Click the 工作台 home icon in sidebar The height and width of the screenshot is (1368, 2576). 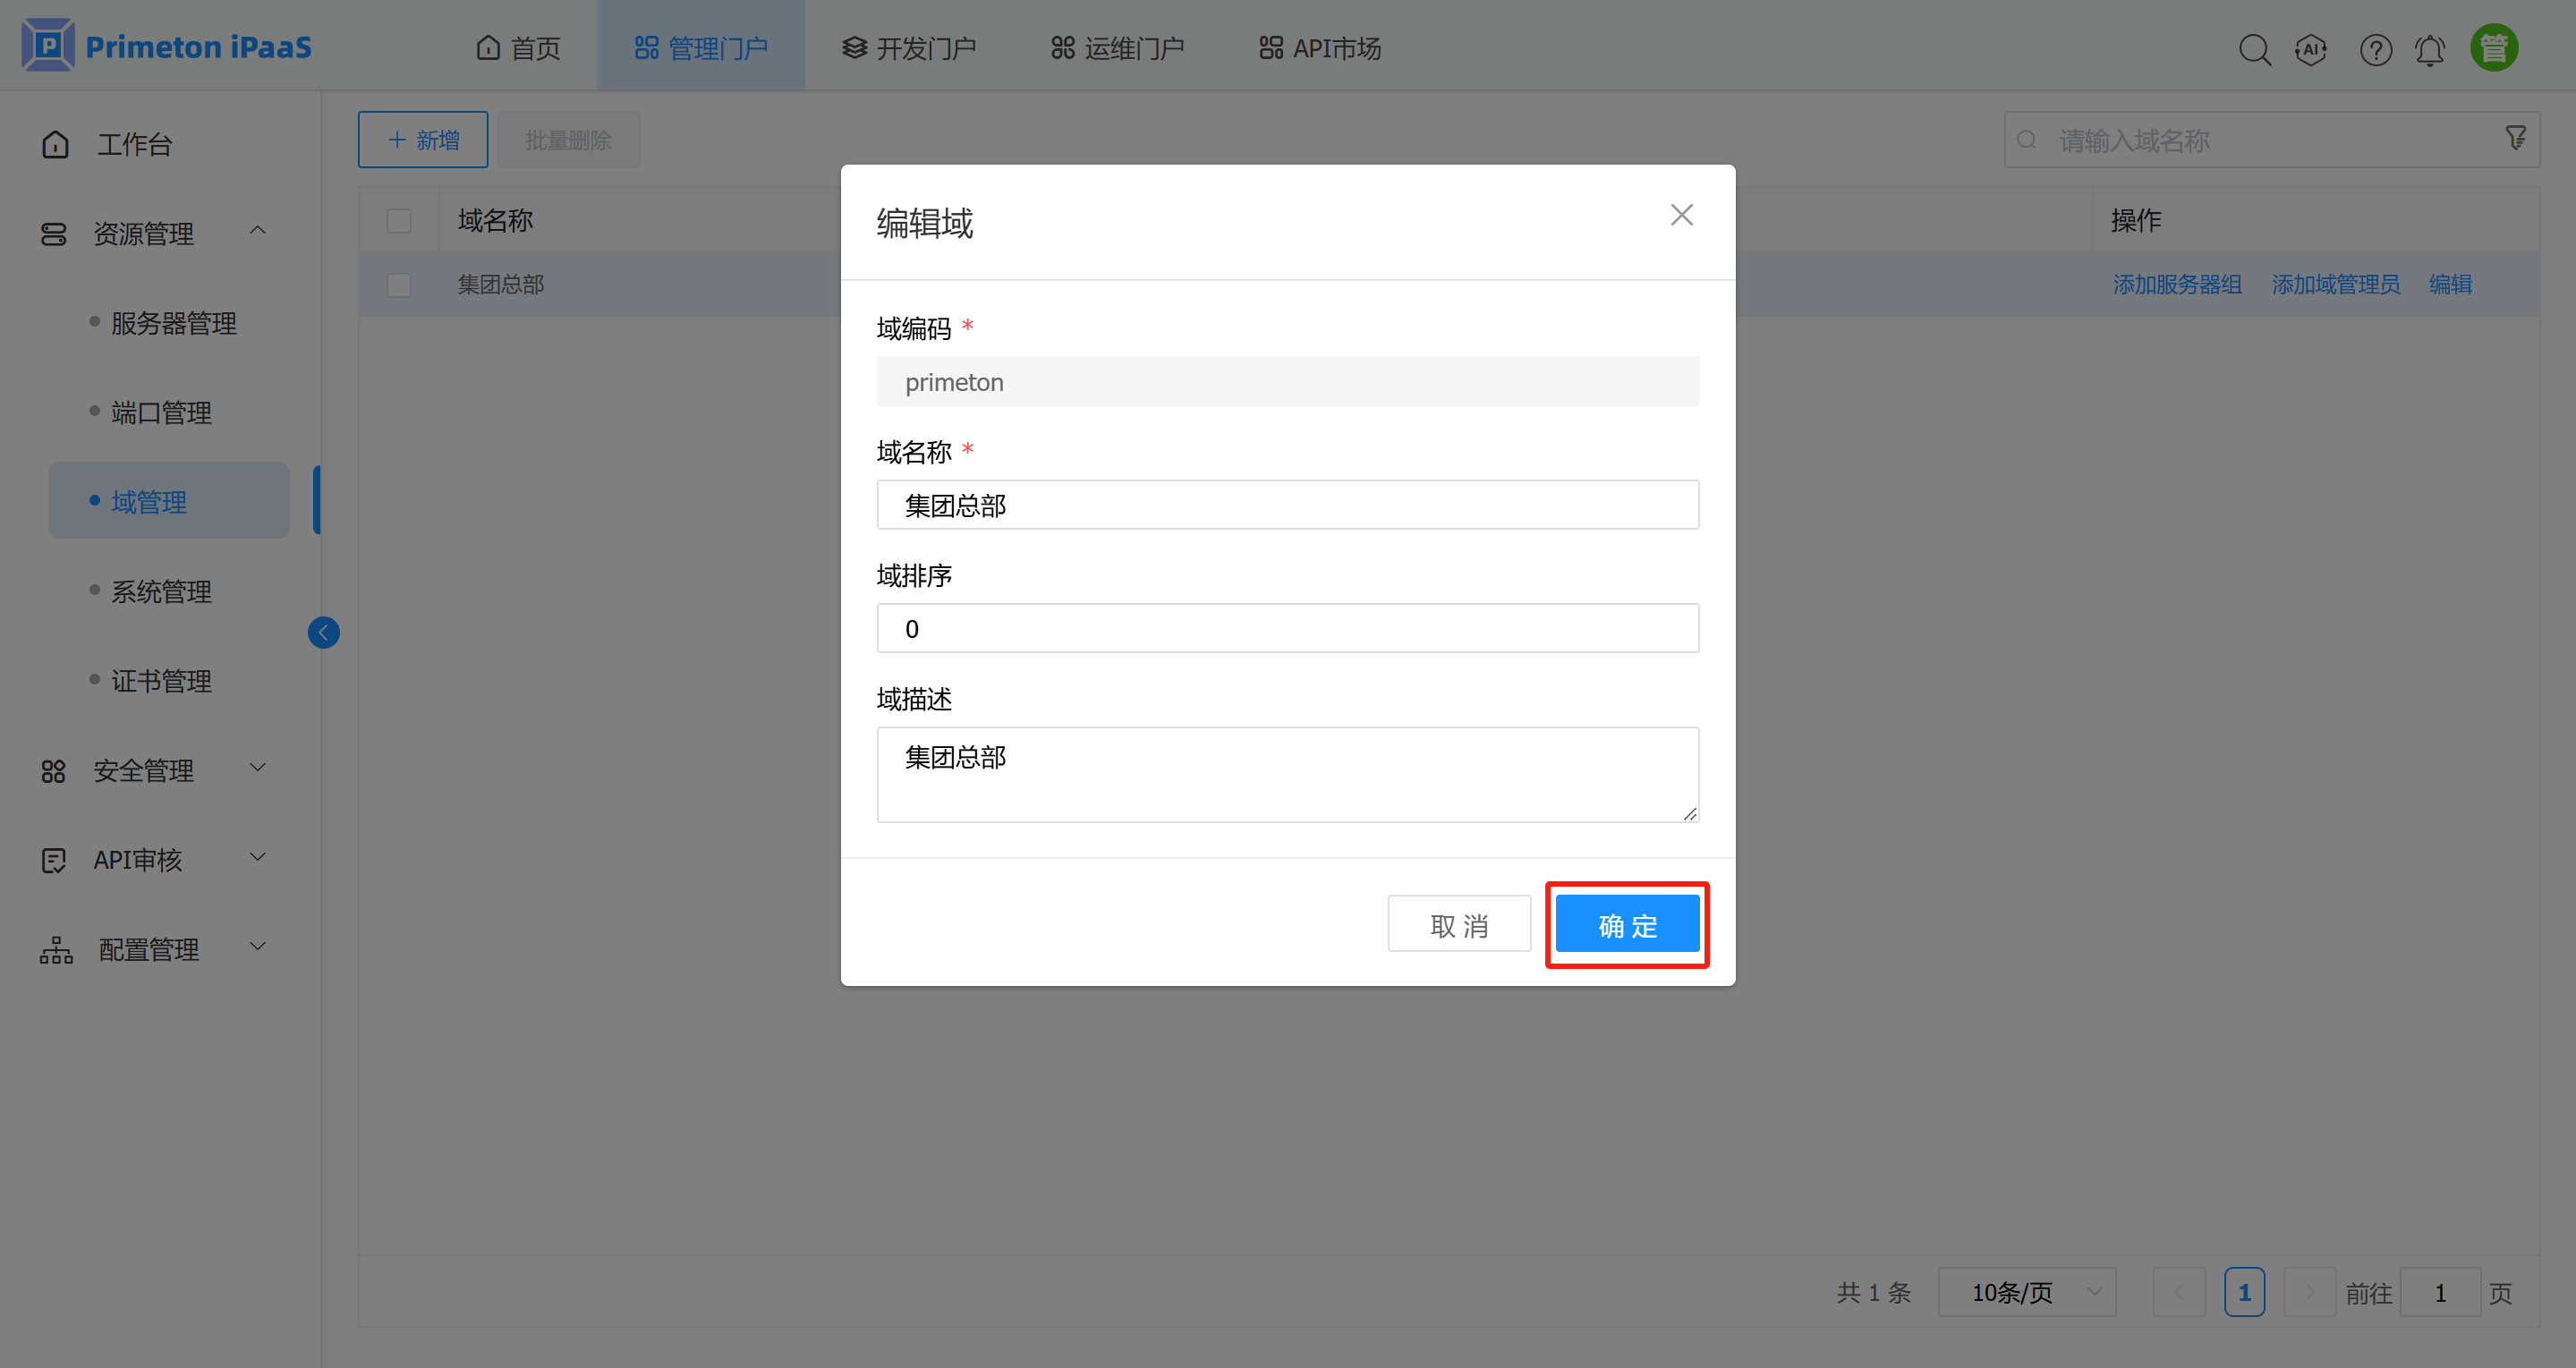tap(55, 143)
